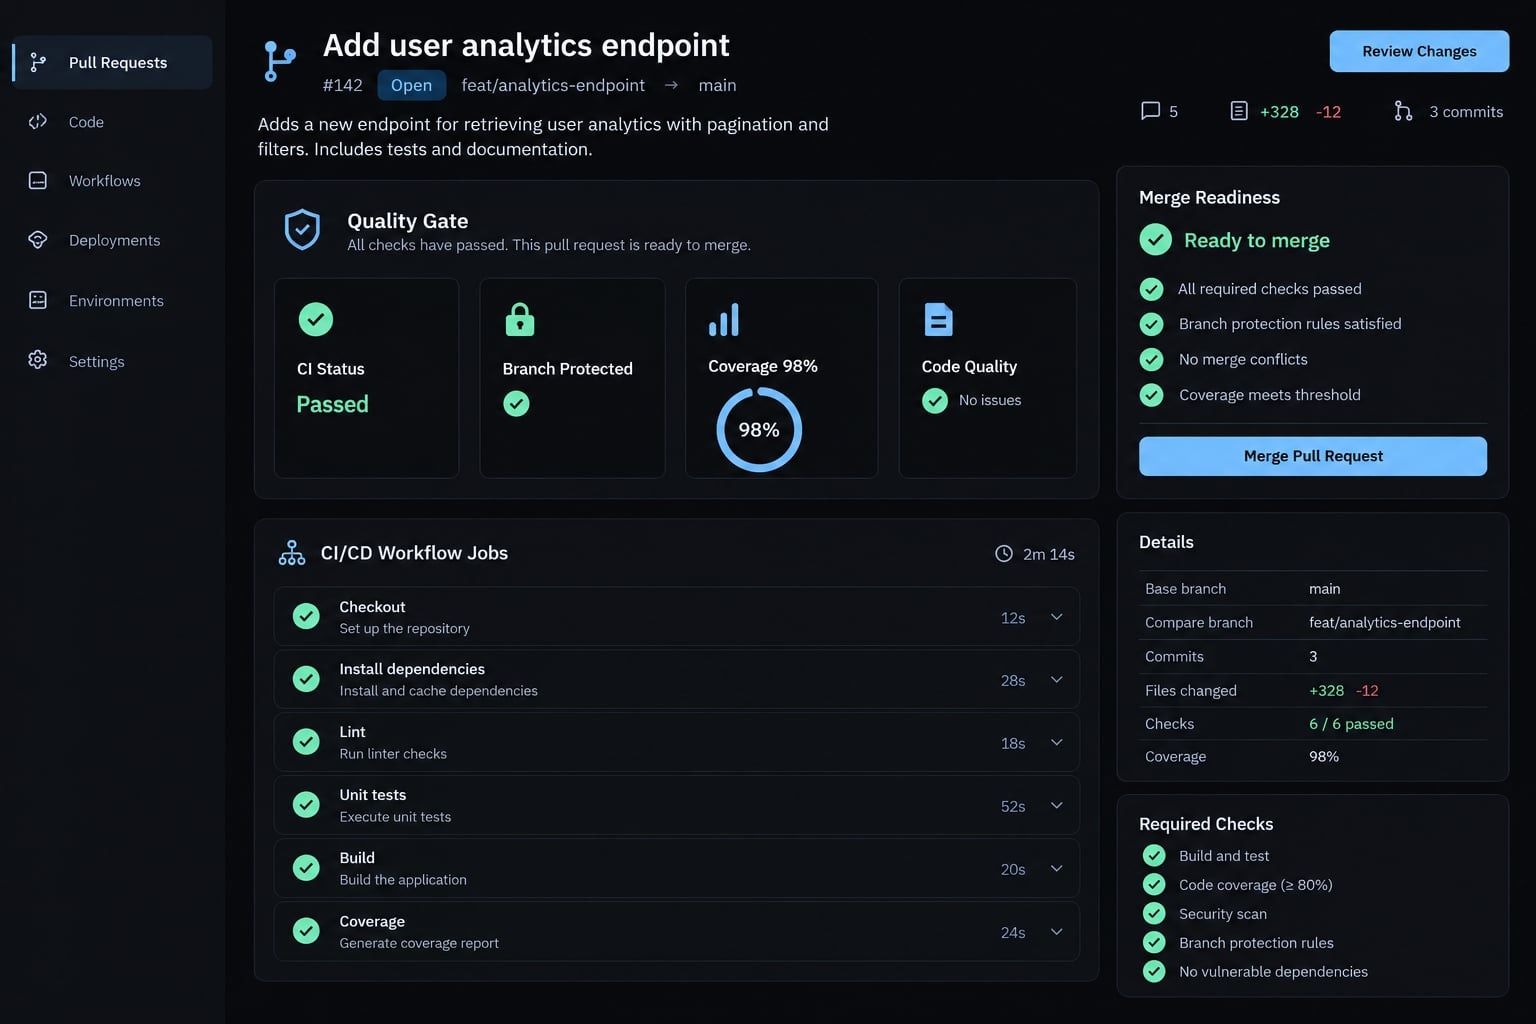Click the check beside No vulnerable dependencies
This screenshot has height=1024, width=1536.
(1154, 971)
